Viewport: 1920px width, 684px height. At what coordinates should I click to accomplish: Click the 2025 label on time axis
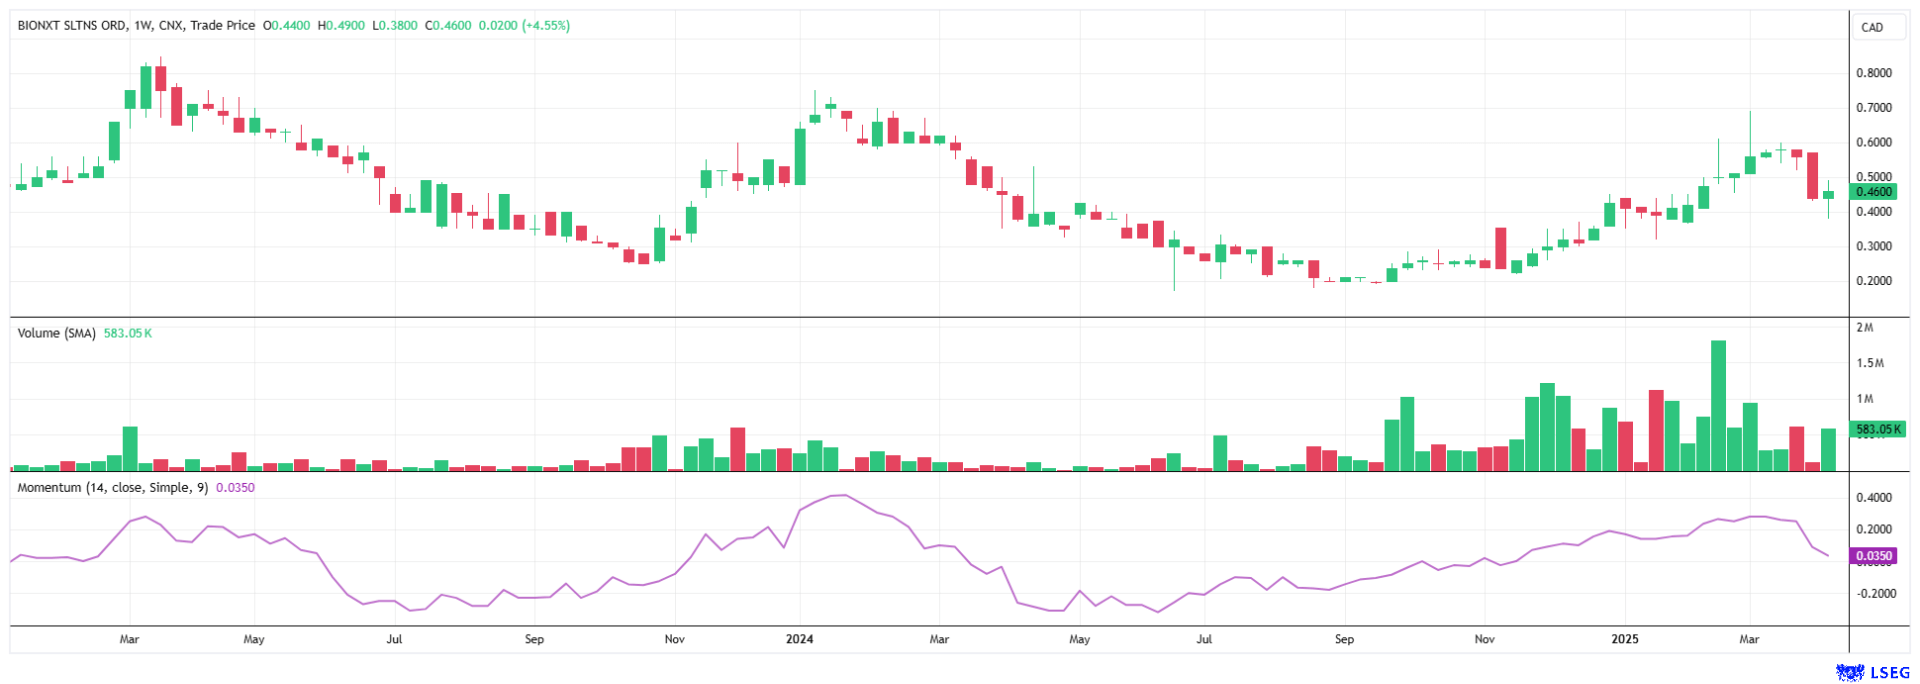(1624, 639)
